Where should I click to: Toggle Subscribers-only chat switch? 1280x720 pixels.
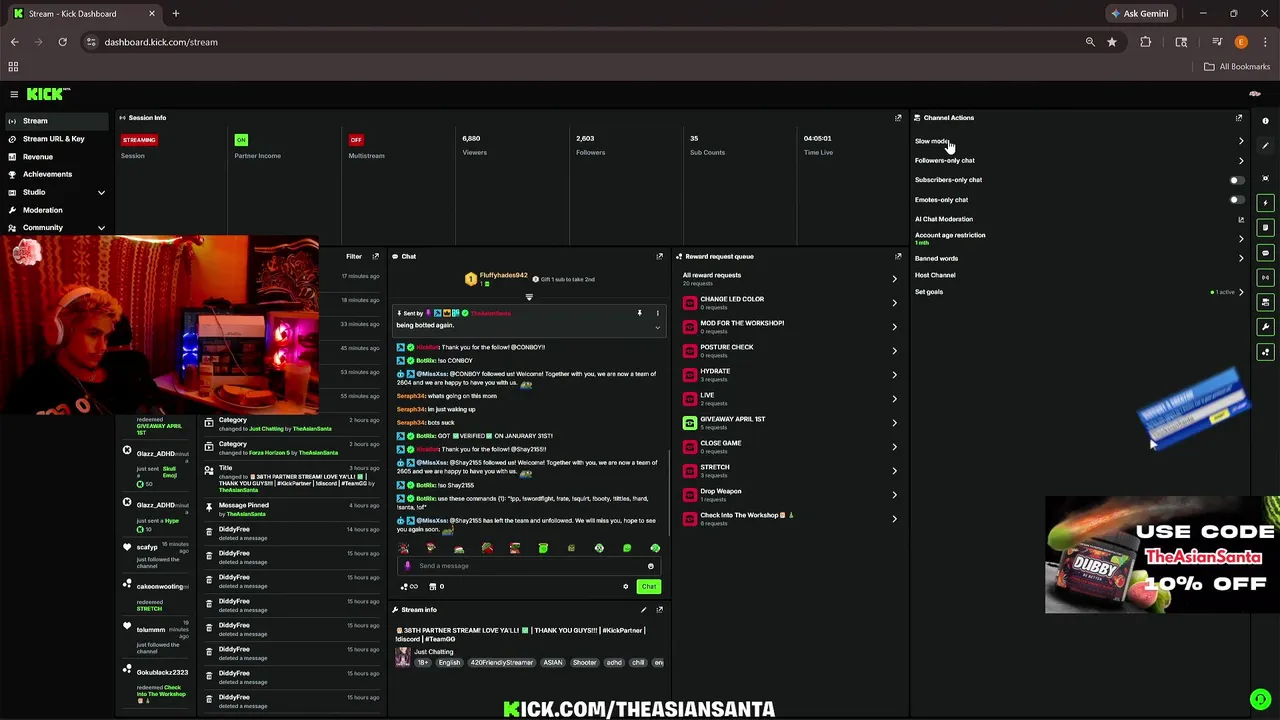pos(1237,180)
